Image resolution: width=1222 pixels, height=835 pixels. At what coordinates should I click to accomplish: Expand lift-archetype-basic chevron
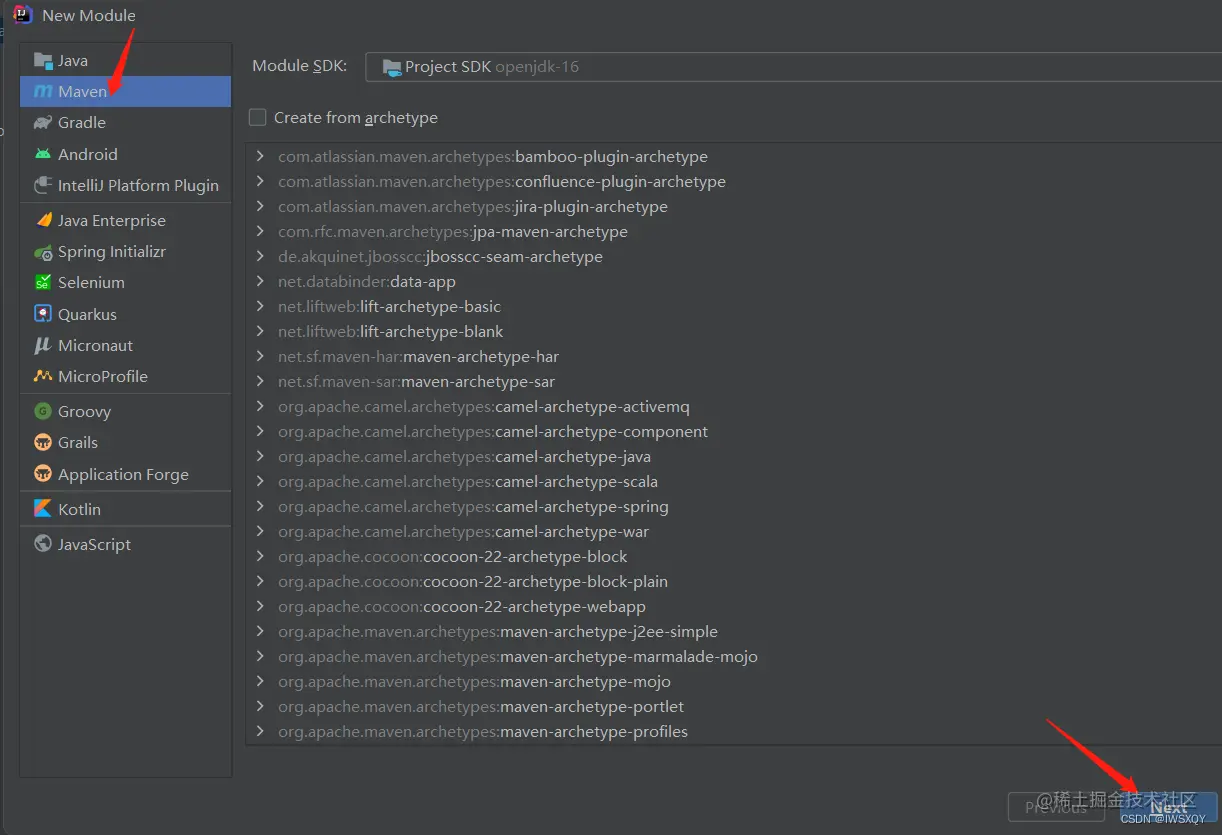point(260,306)
